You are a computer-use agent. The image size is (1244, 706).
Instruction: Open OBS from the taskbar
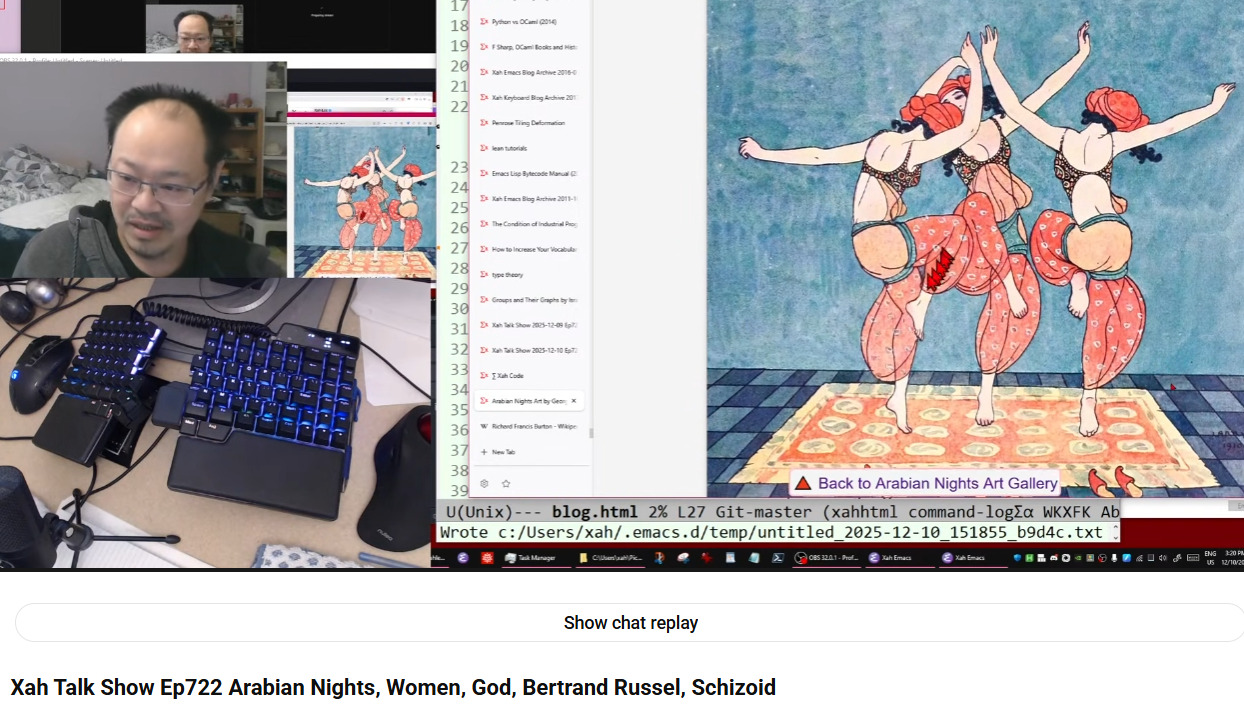pyautogui.click(x=827, y=558)
